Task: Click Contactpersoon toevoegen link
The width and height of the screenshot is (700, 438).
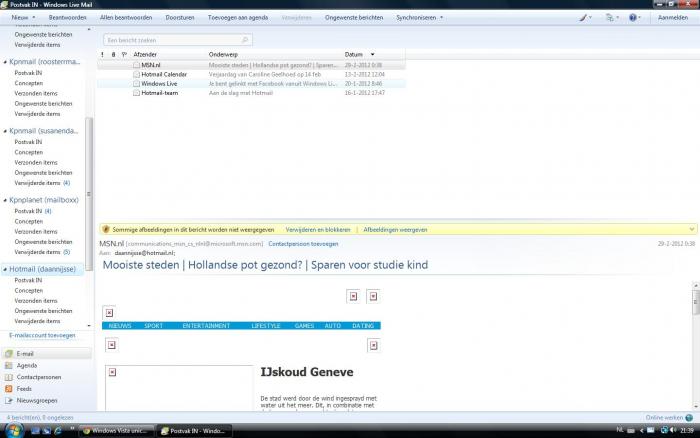Action: coord(303,244)
